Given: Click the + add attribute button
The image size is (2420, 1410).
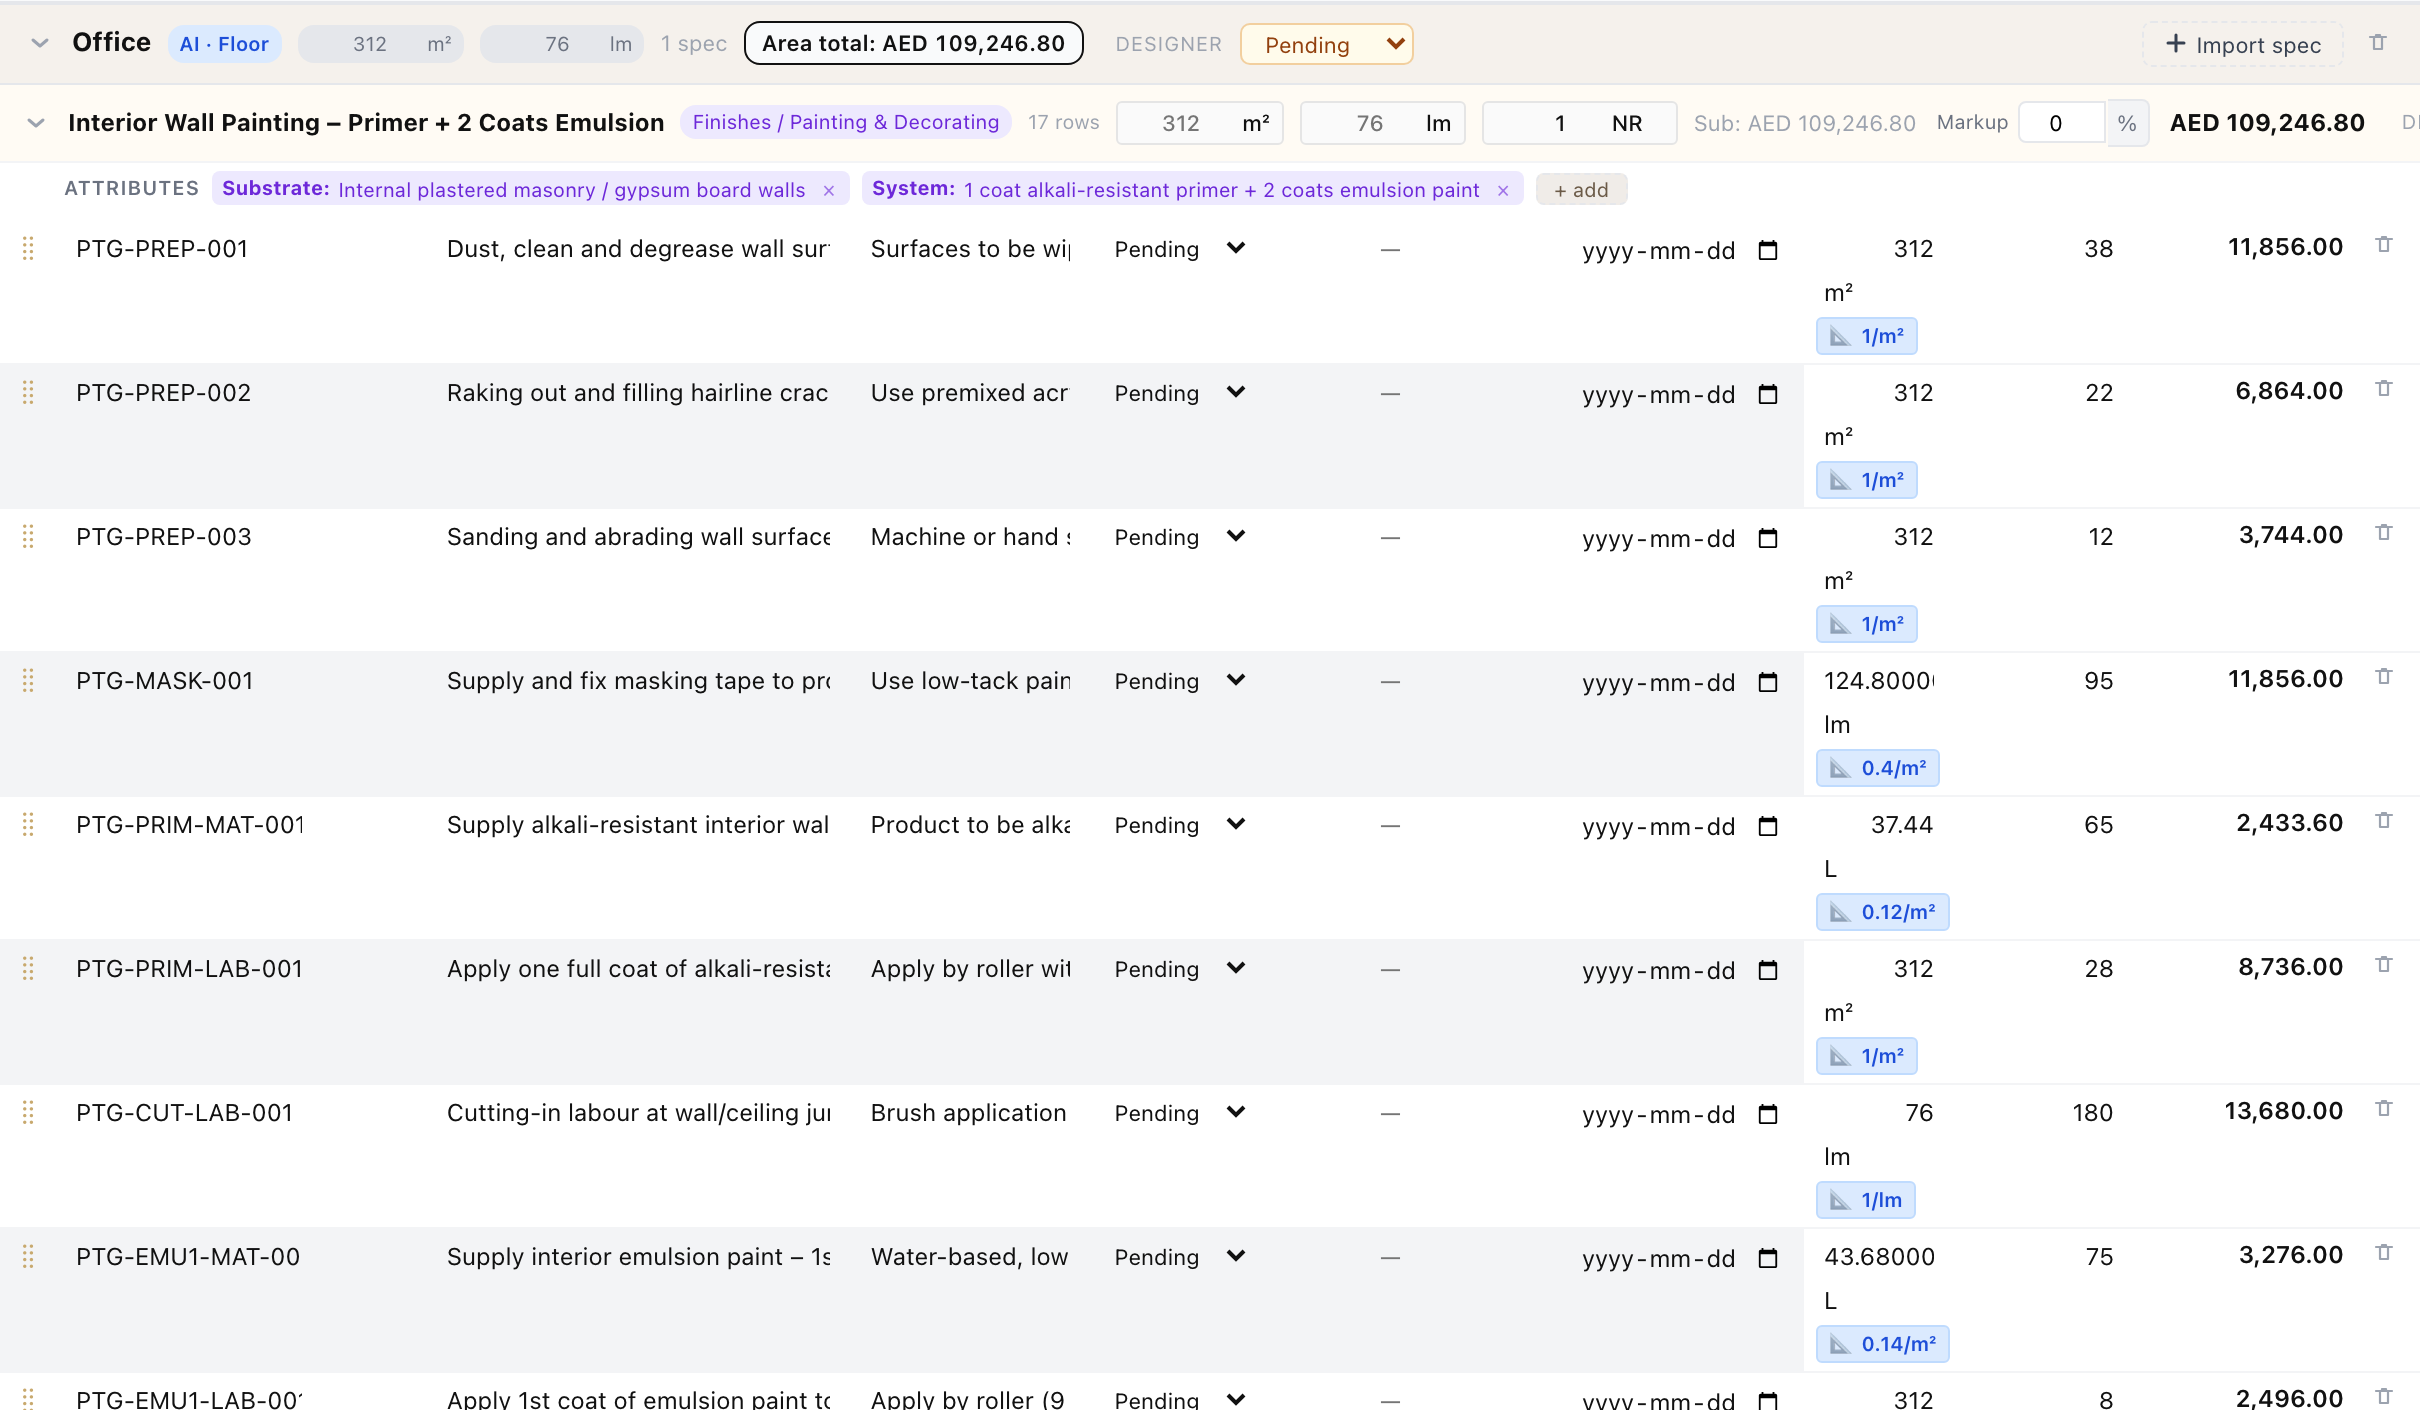Looking at the screenshot, I should click(x=1581, y=190).
